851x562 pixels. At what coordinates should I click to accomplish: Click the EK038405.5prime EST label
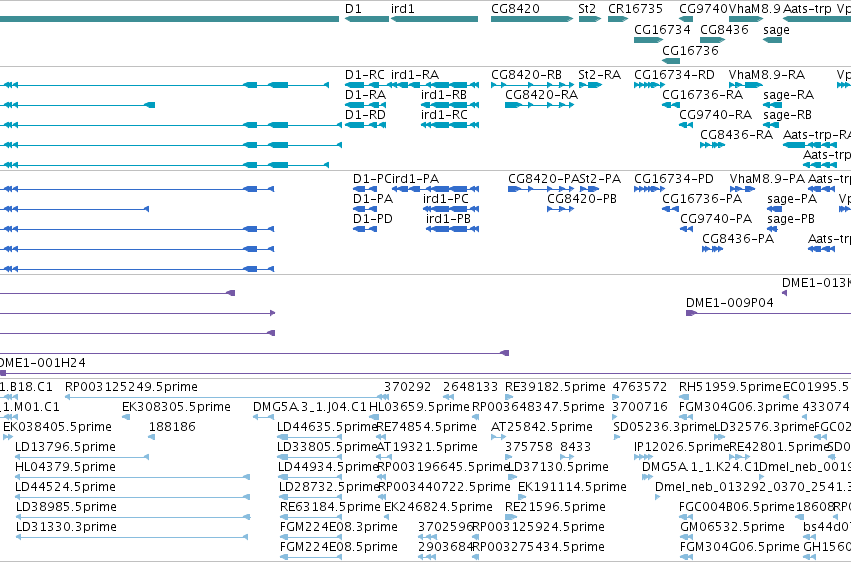pyautogui.click(x=57, y=427)
